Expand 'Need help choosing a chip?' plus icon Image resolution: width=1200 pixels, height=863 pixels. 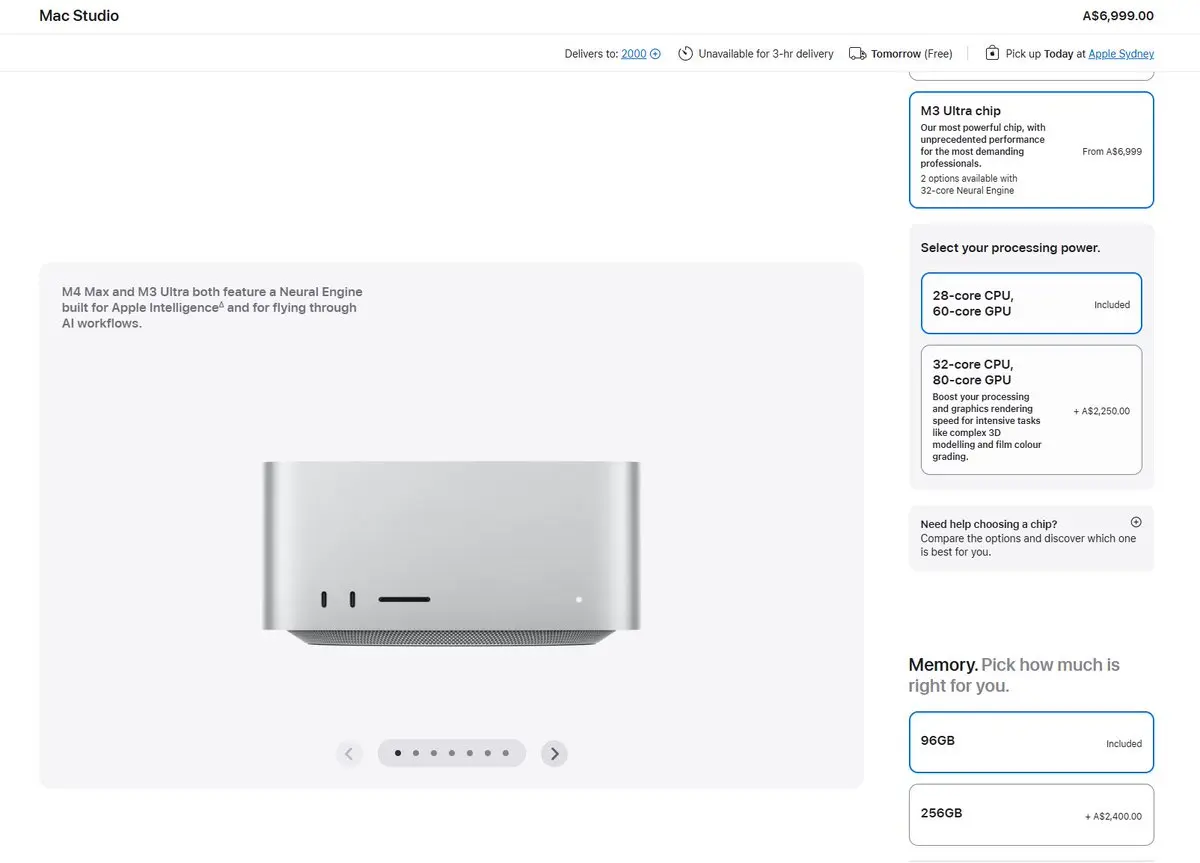point(1136,522)
